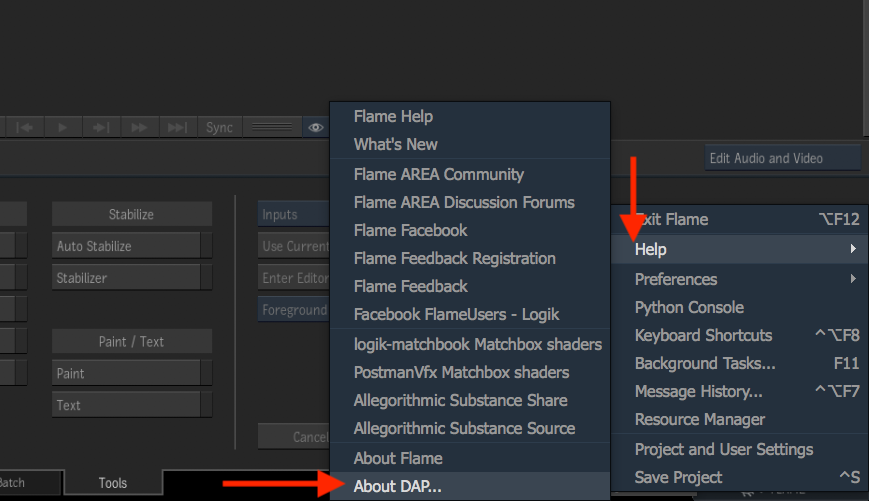
Task: Toggle the eye visibility icon
Action: coord(316,127)
